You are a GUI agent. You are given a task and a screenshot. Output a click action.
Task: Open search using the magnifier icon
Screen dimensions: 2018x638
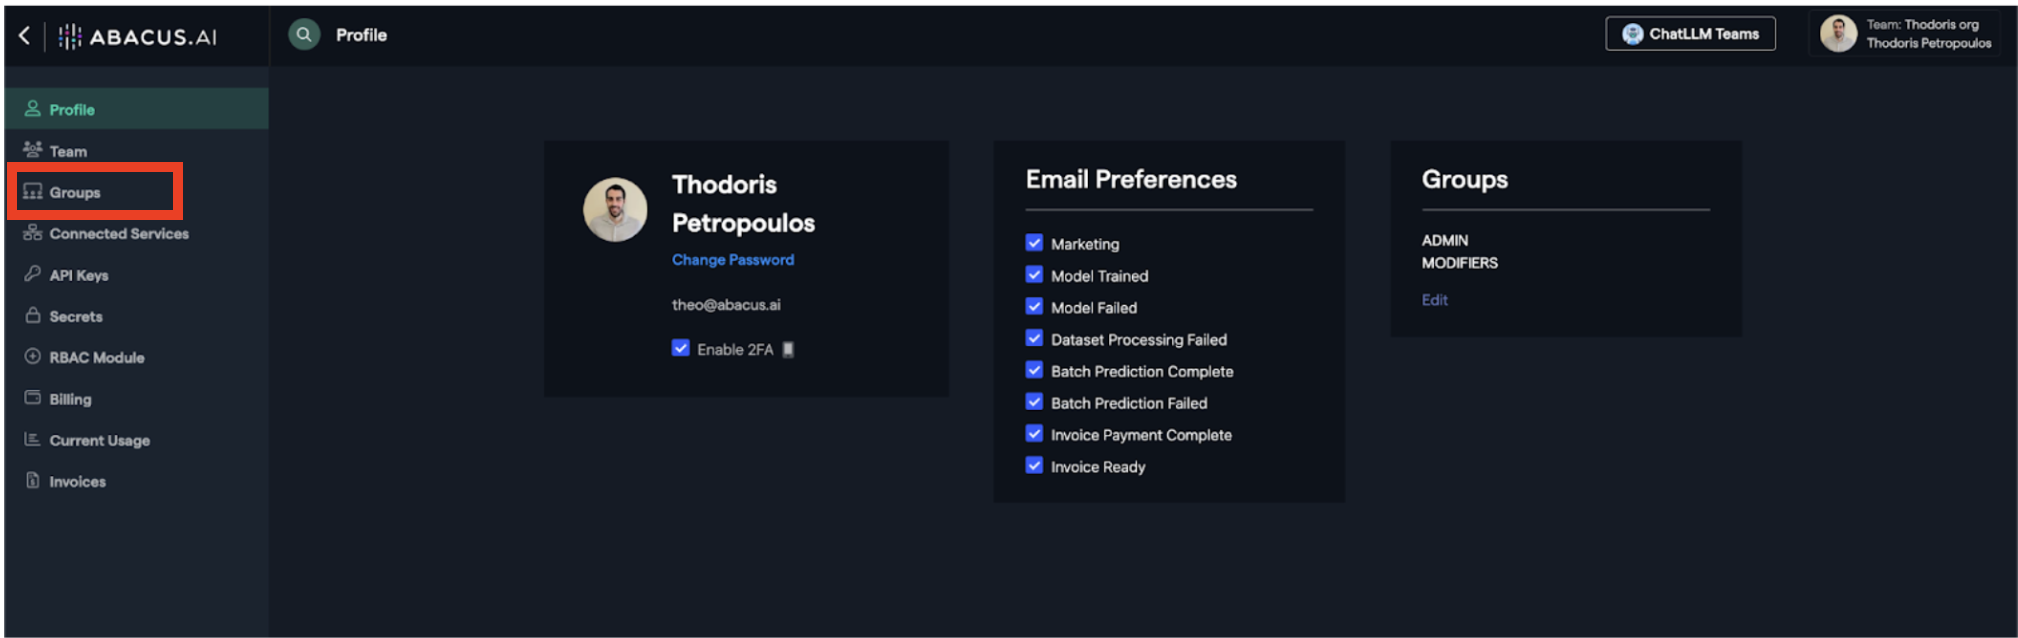304,34
